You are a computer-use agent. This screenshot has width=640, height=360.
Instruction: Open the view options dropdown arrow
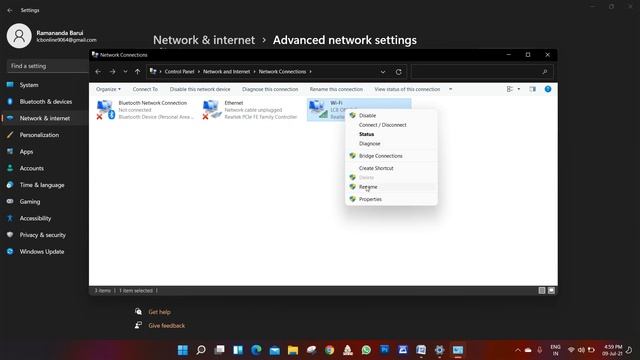[519, 89]
